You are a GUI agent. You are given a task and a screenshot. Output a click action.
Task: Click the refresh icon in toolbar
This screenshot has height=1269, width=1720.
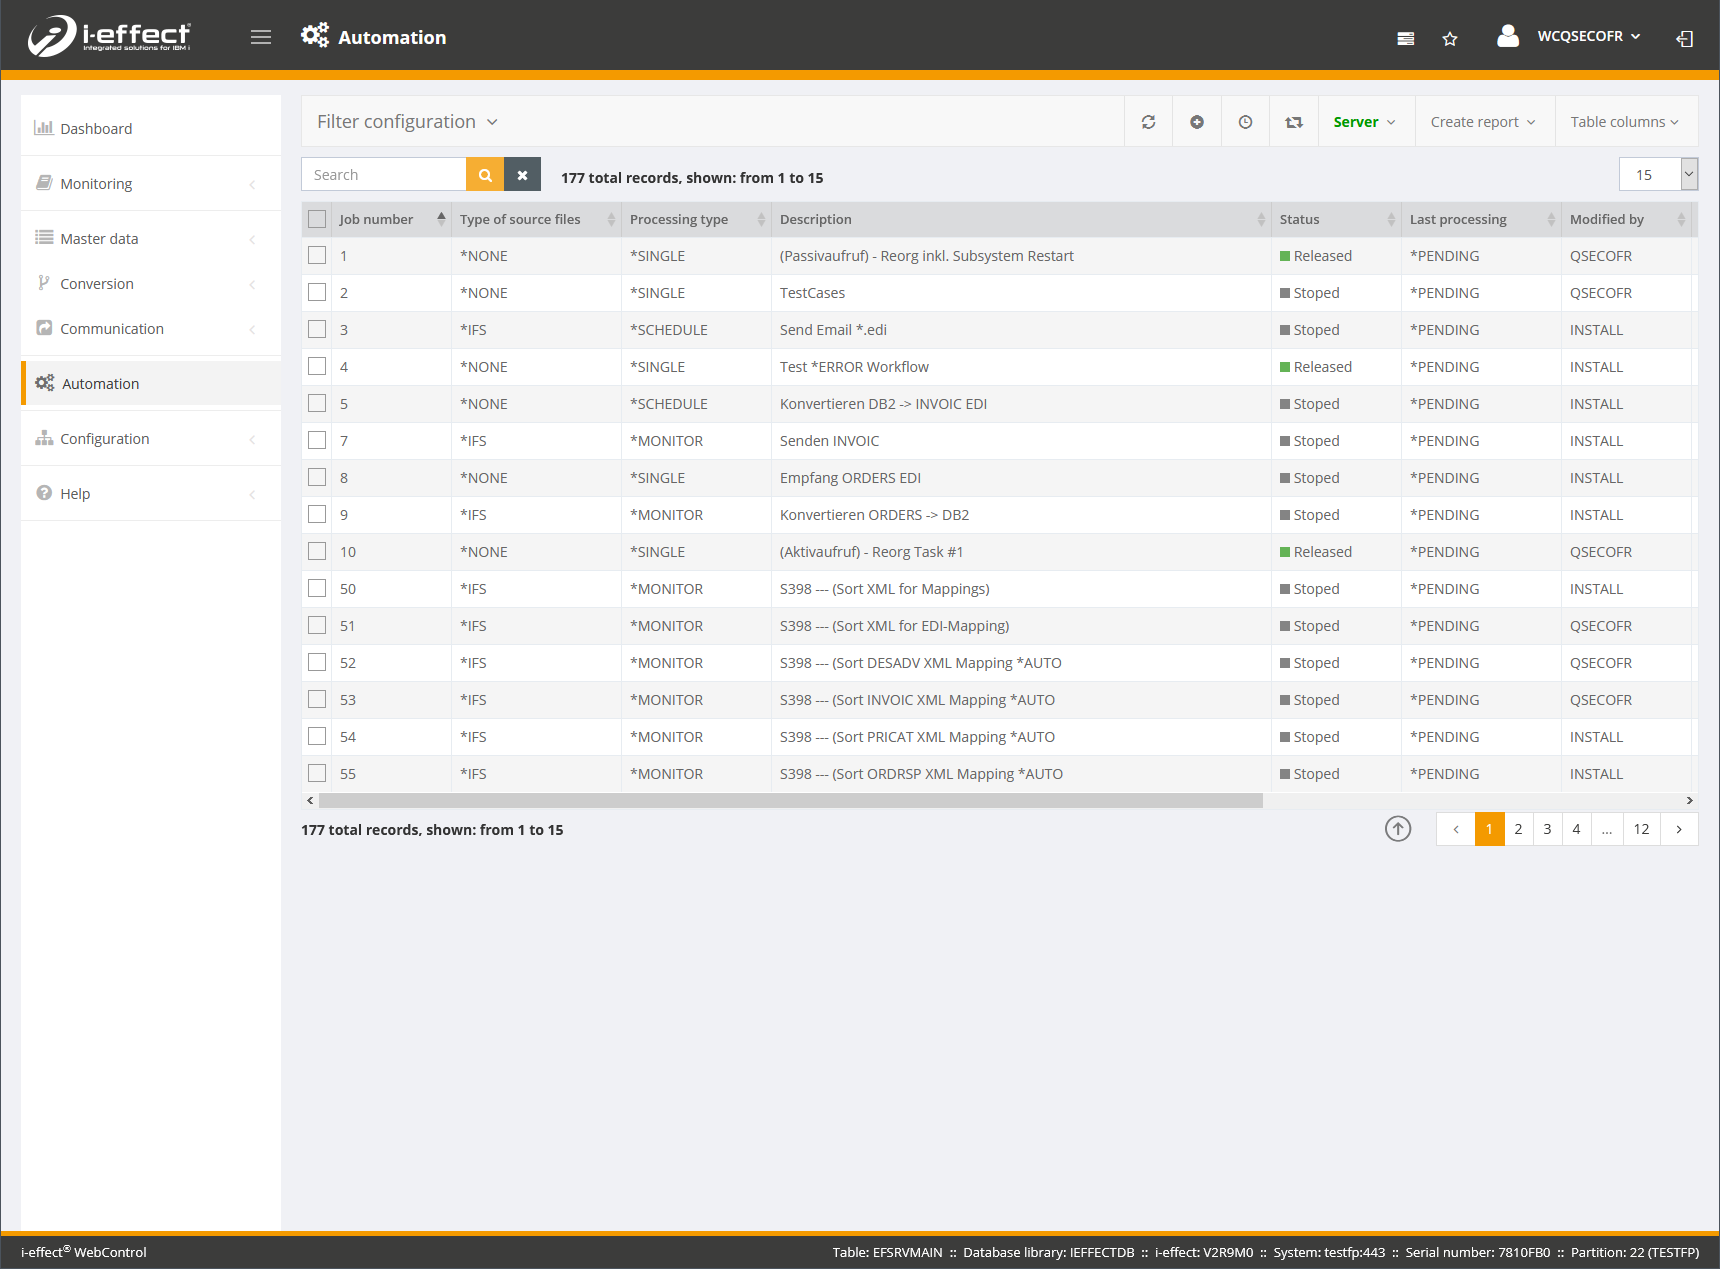point(1148,122)
